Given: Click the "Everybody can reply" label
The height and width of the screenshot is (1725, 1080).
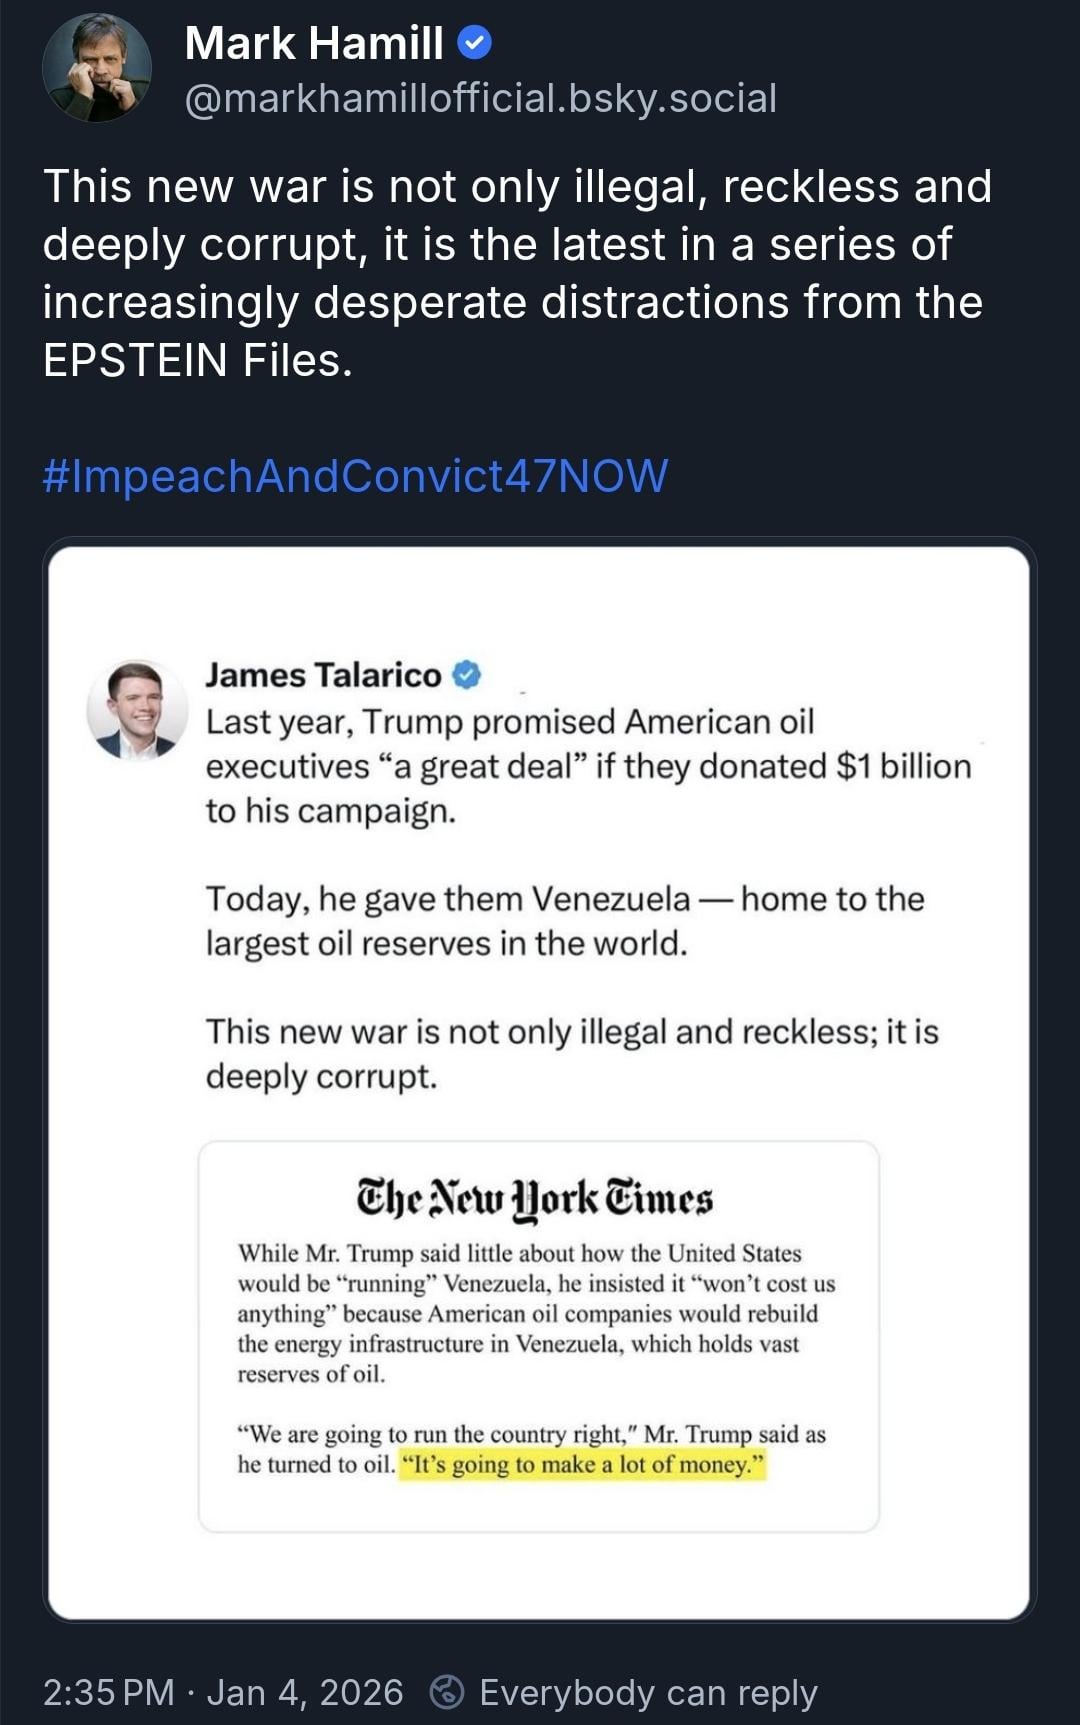Looking at the screenshot, I should click(648, 1692).
